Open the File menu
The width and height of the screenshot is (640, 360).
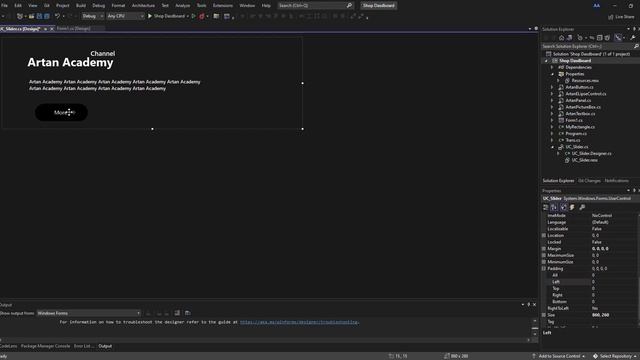(x=4, y=6)
